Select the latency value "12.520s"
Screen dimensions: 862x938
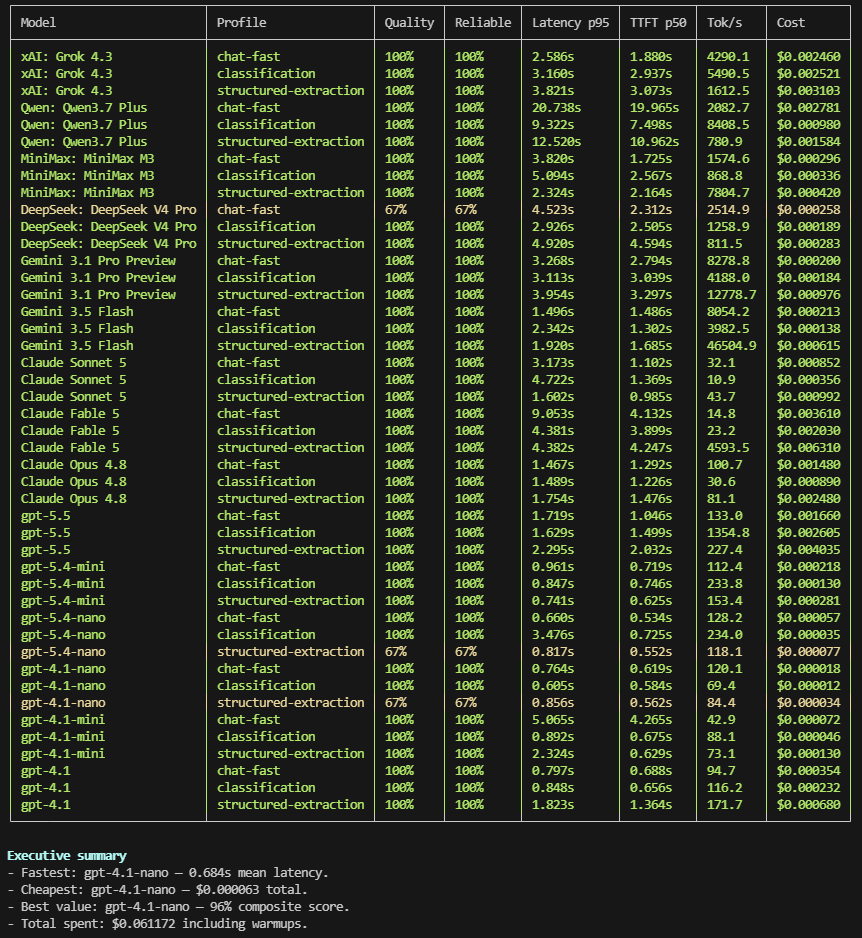(x=556, y=142)
